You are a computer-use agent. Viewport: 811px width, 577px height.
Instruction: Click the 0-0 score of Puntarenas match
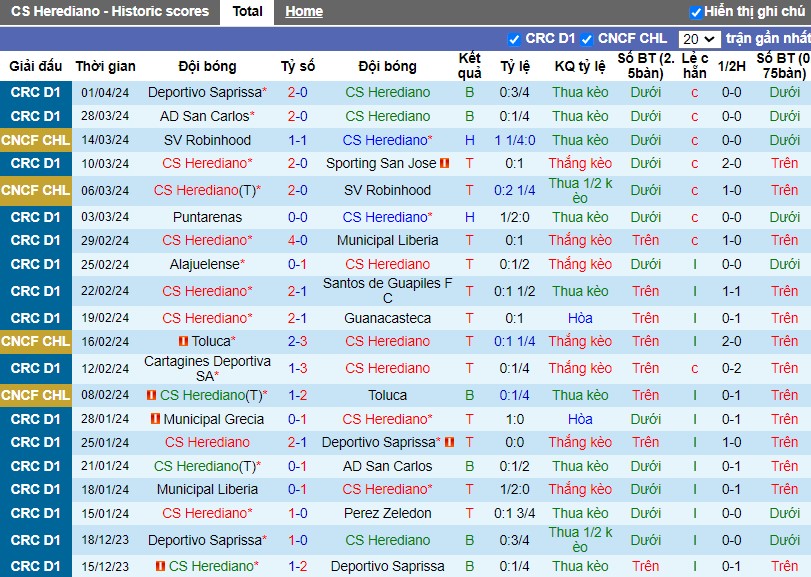pyautogui.click(x=297, y=217)
